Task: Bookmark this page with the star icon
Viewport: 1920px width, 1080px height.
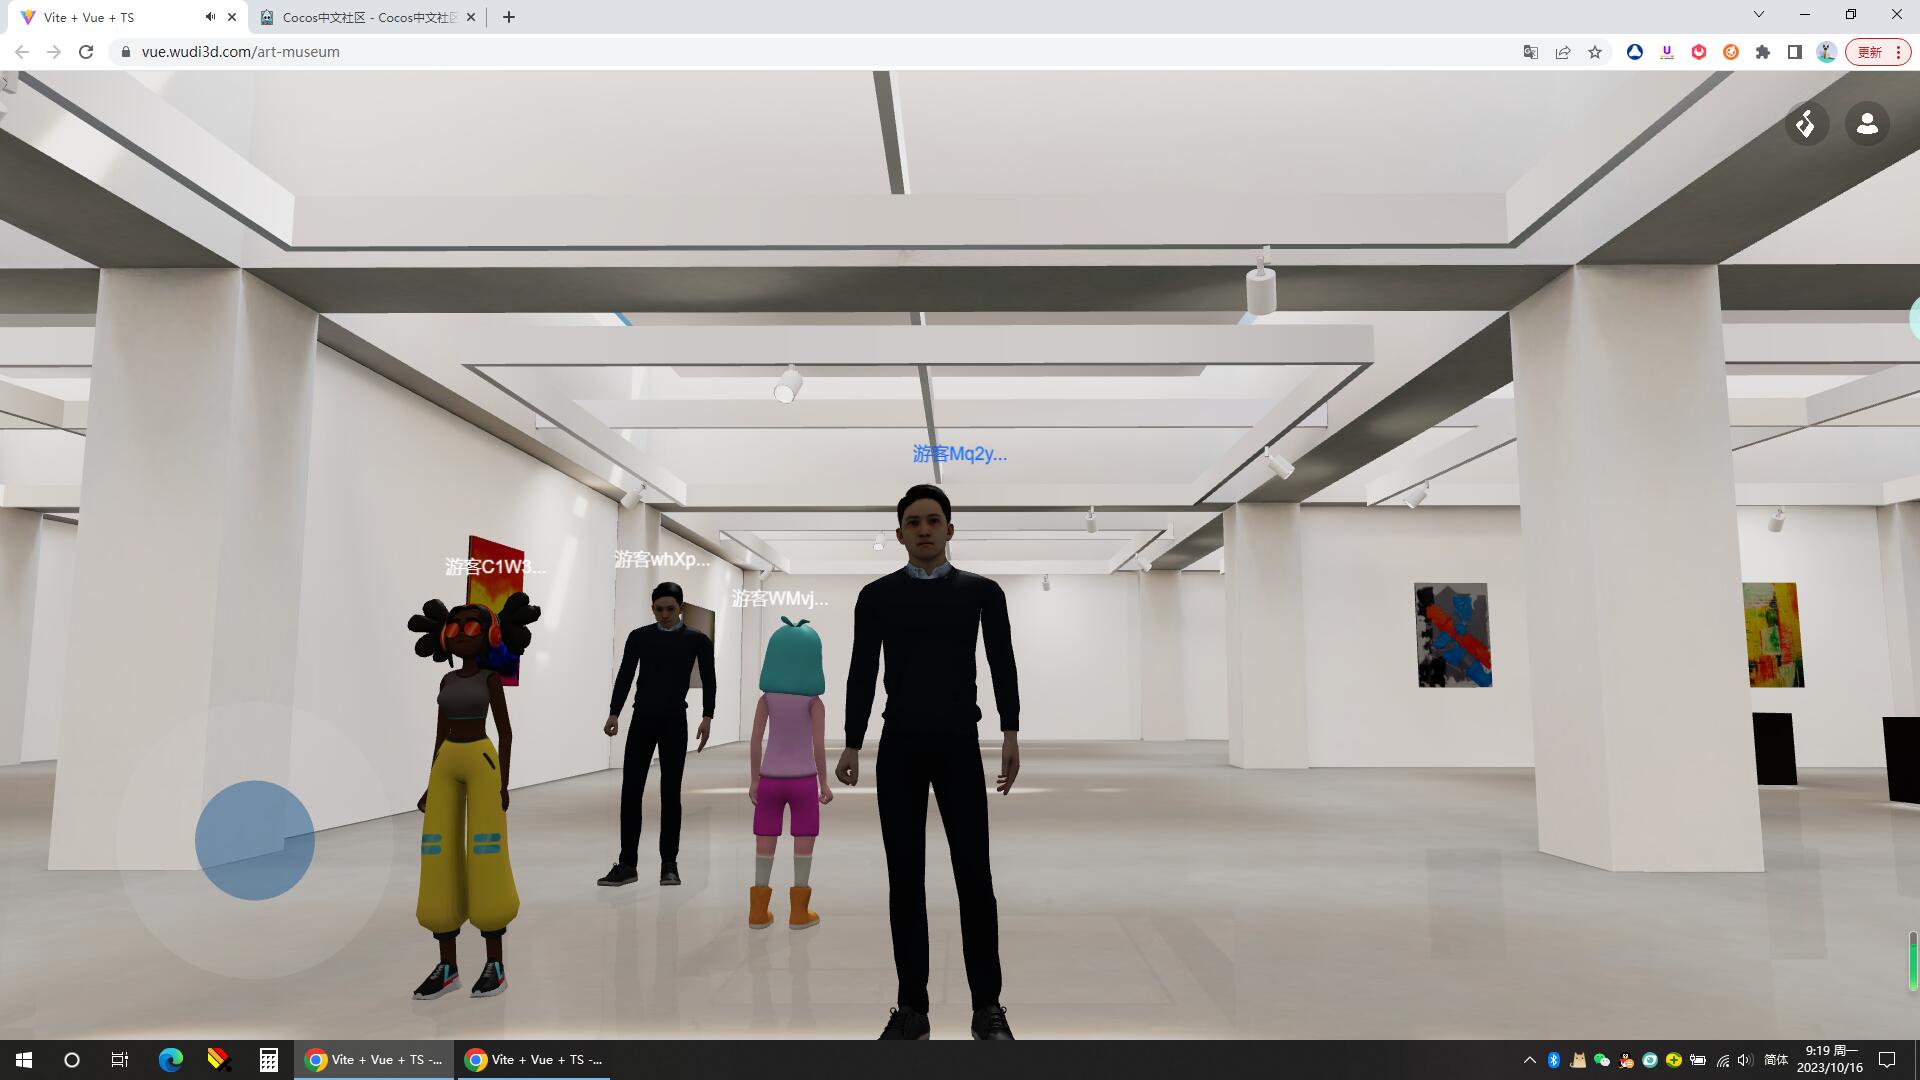Action: coord(1595,52)
